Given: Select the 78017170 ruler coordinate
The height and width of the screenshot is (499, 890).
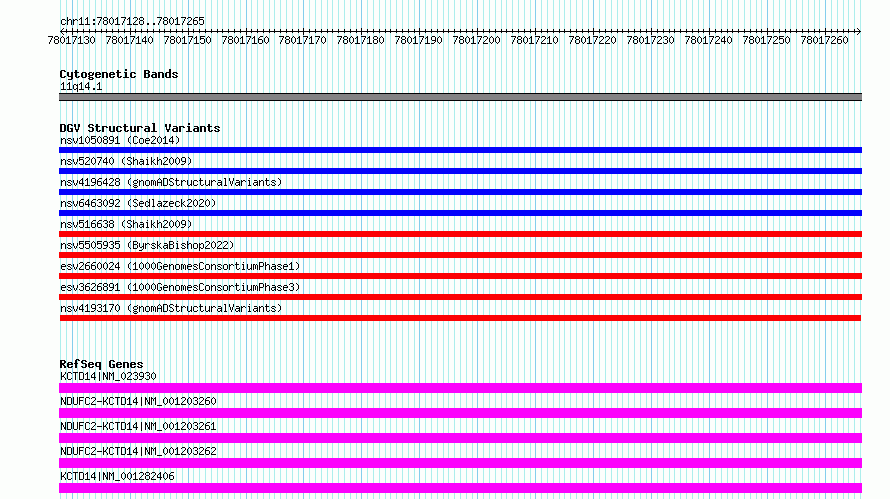Looking at the screenshot, I should pos(303,40).
